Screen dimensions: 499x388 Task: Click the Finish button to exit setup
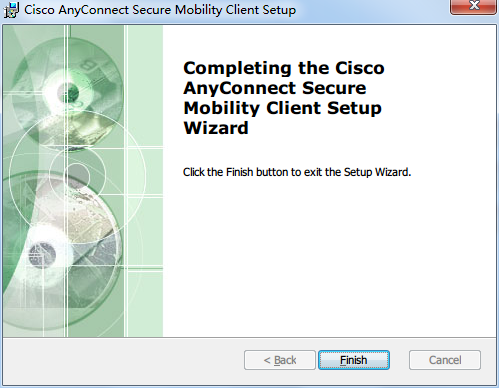pos(354,360)
